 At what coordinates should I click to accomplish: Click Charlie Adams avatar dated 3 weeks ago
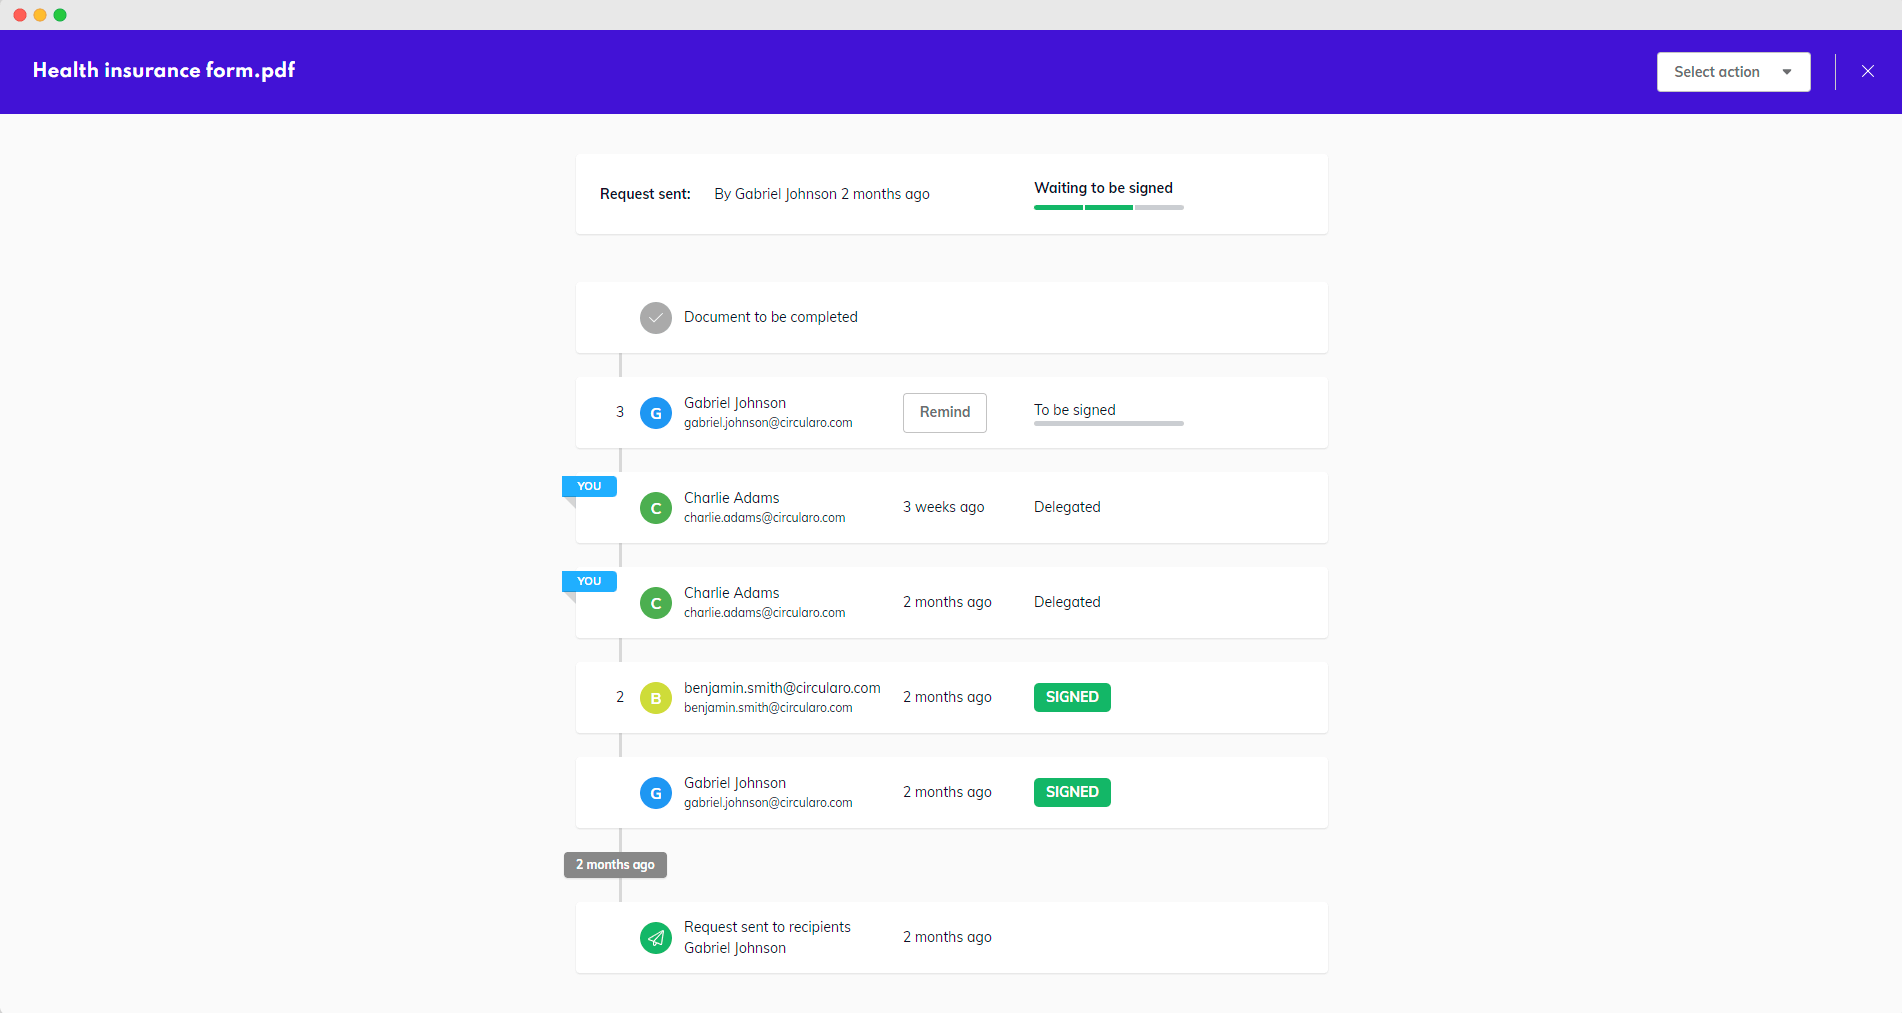click(655, 508)
